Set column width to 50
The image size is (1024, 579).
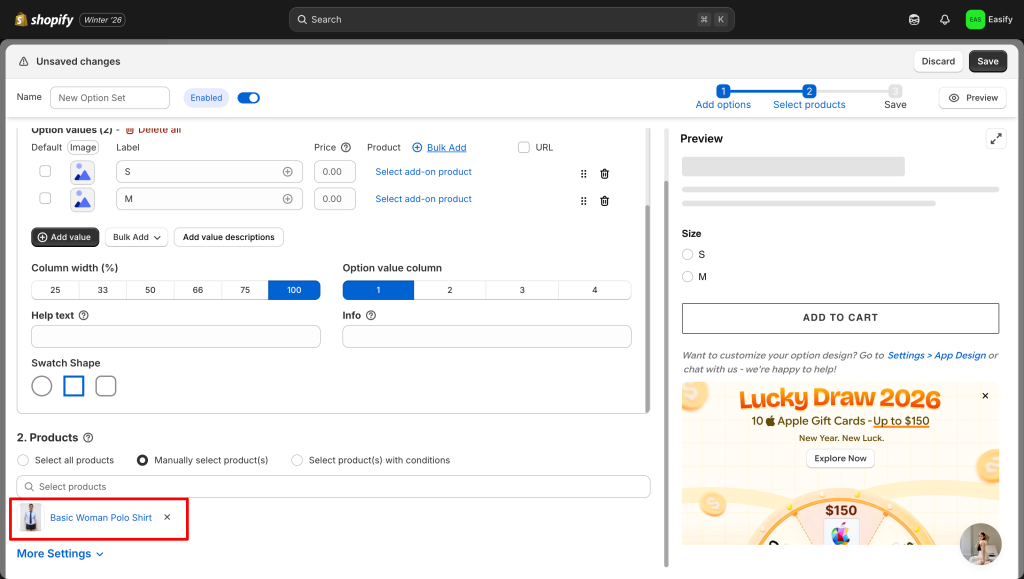[150, 290]
